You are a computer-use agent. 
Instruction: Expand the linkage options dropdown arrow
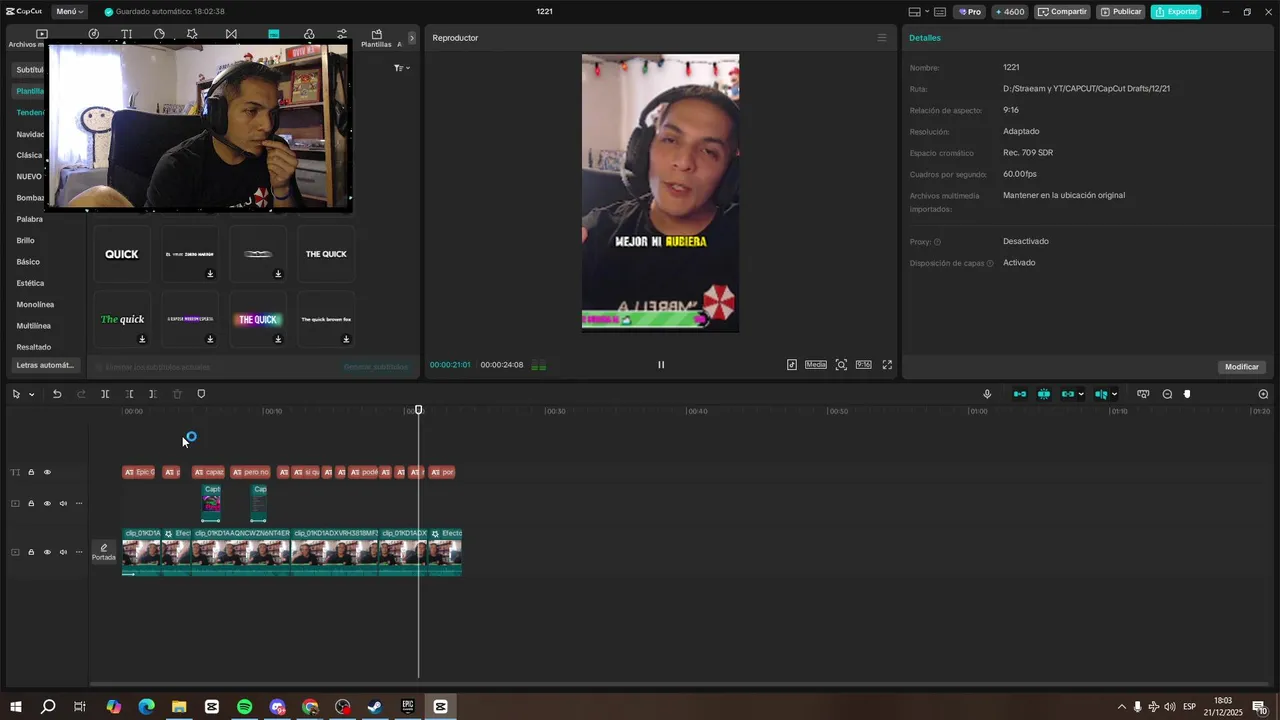pyautogui.click(x=1081, y=394)
